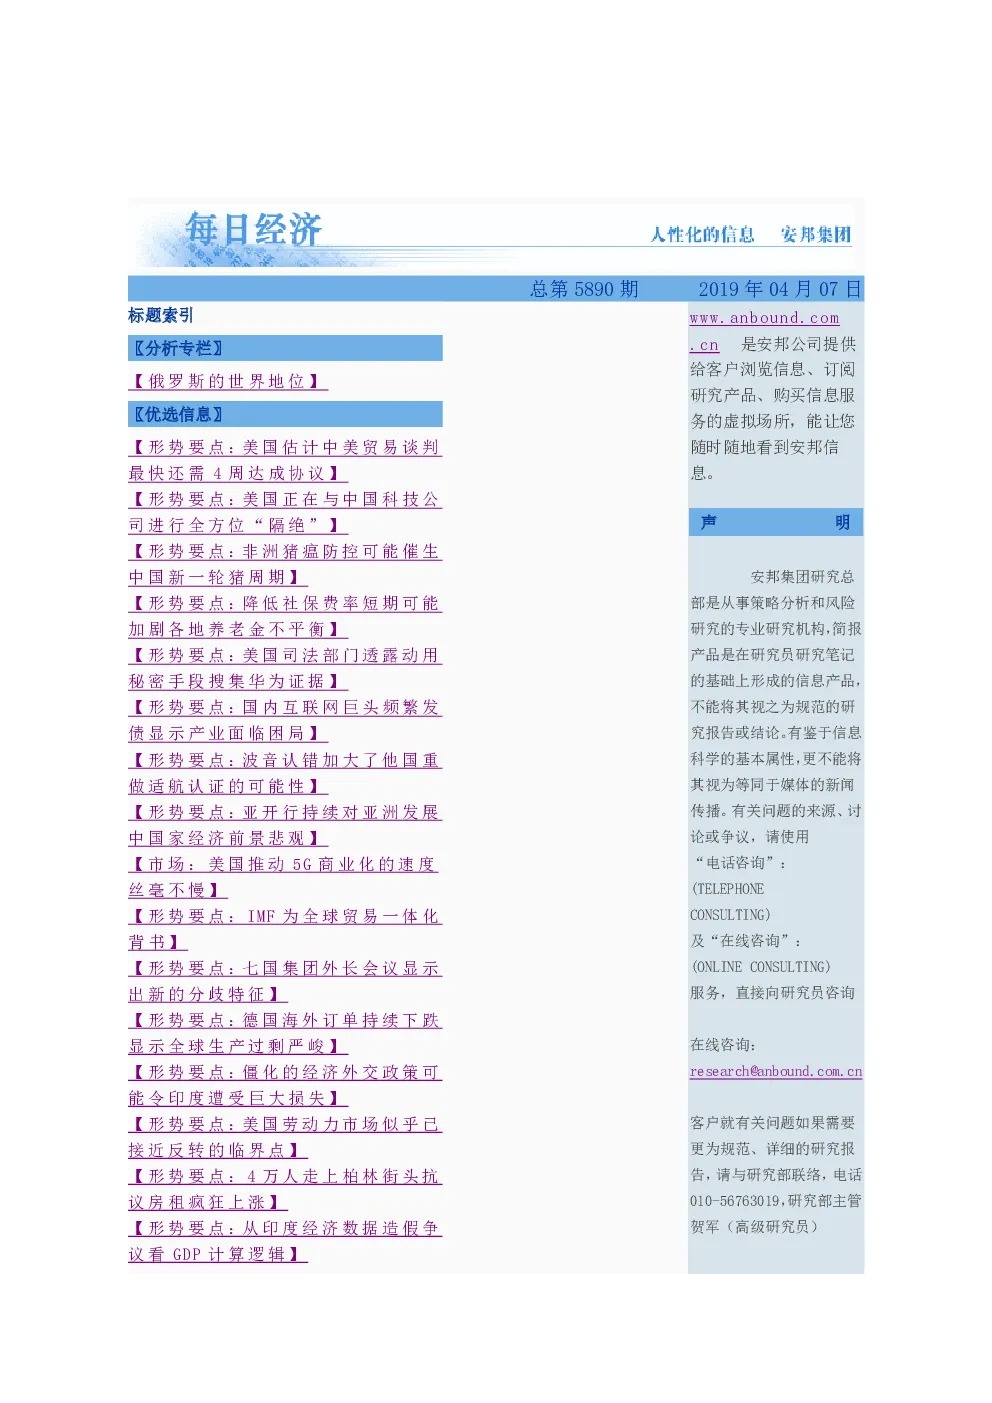The image size is (992, 1403).
Task: Open link 美国估计中美贸易谈判最快还需4周达成协议
Action: click(x=285, y=460)
